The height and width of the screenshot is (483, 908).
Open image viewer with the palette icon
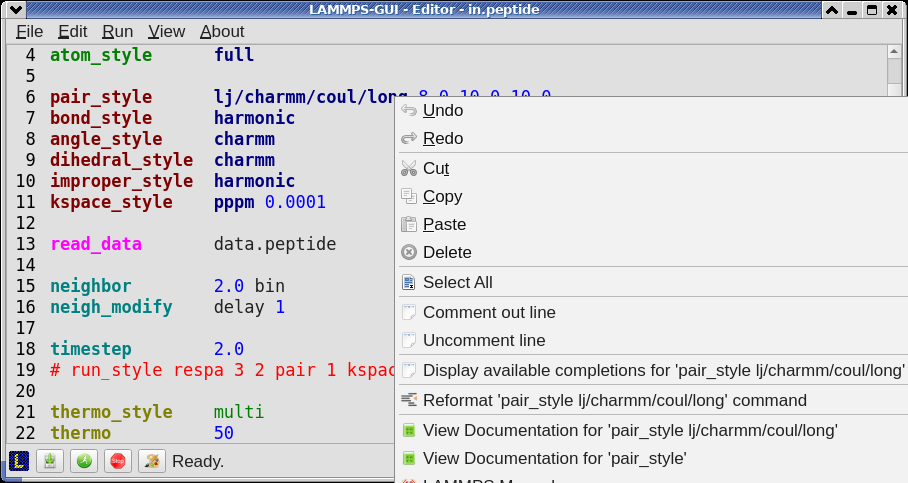(x=152, y=461)
